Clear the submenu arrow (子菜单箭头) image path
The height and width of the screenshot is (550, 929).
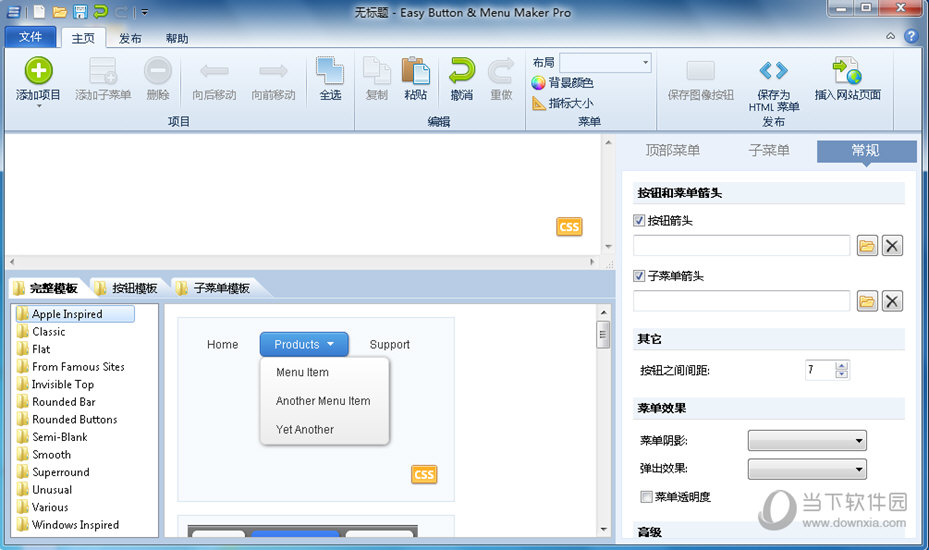pyautogui.click(x=892, y=301)
